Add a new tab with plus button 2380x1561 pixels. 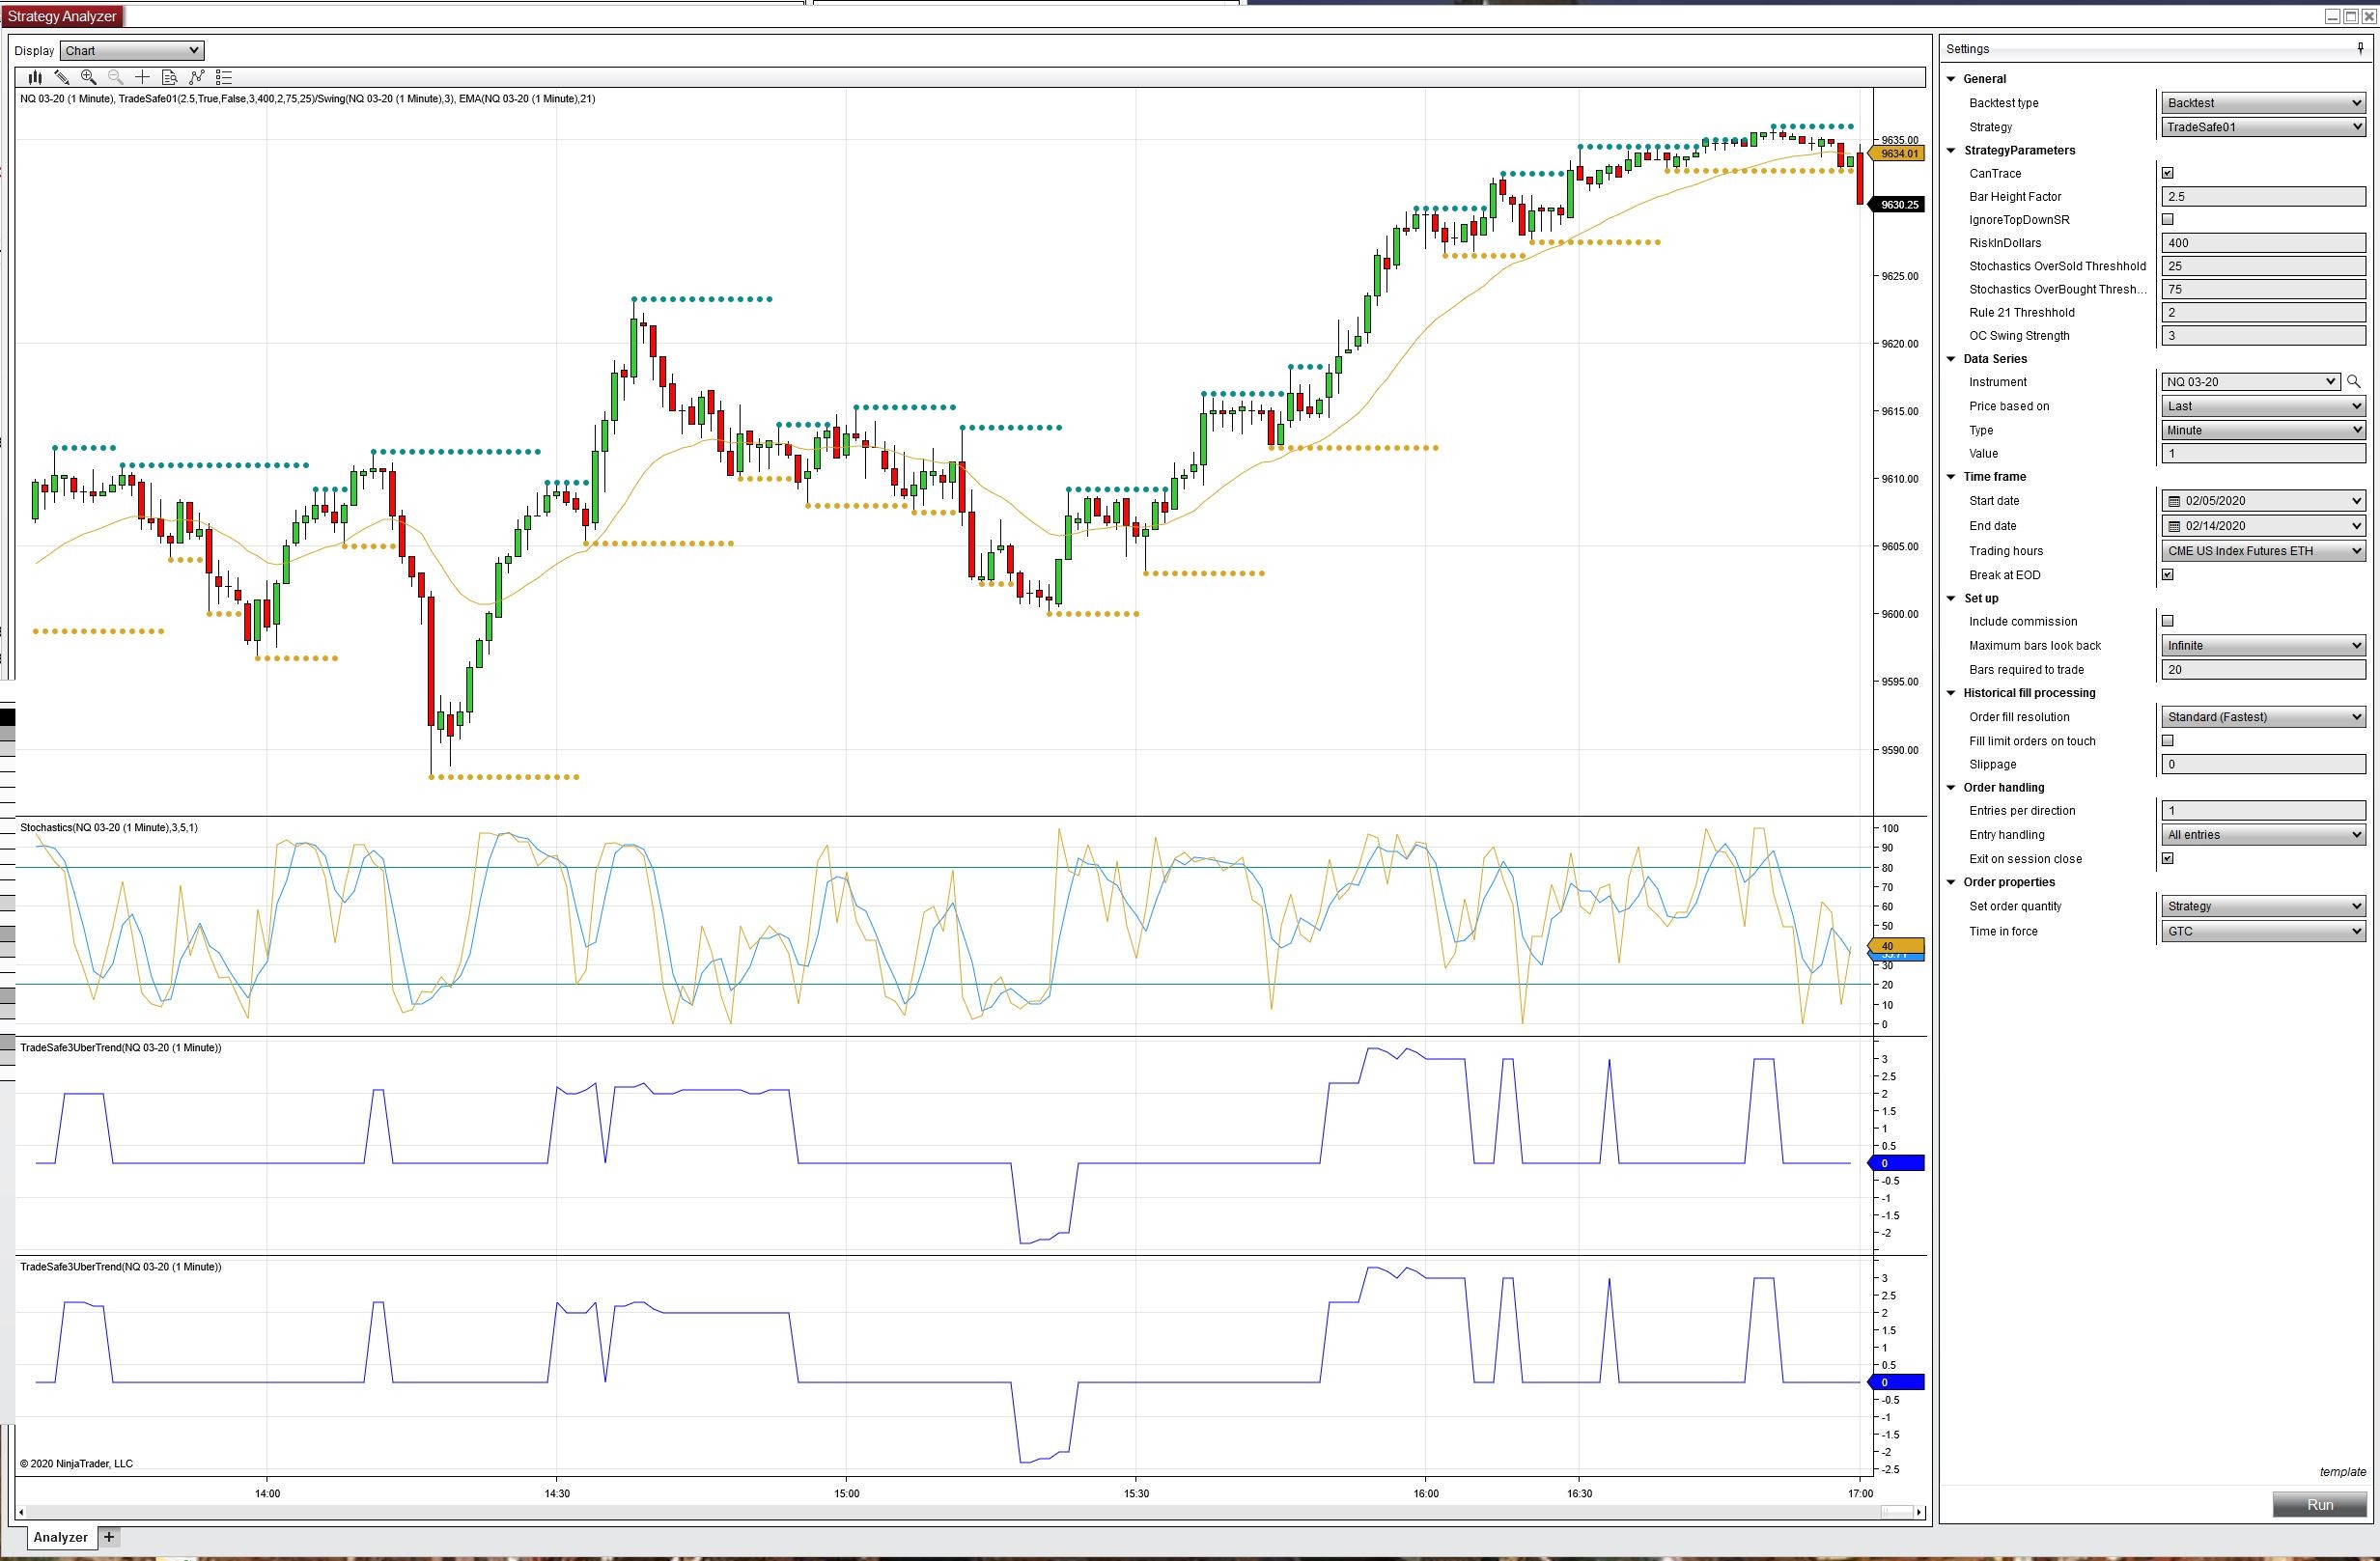(109, 1537)
